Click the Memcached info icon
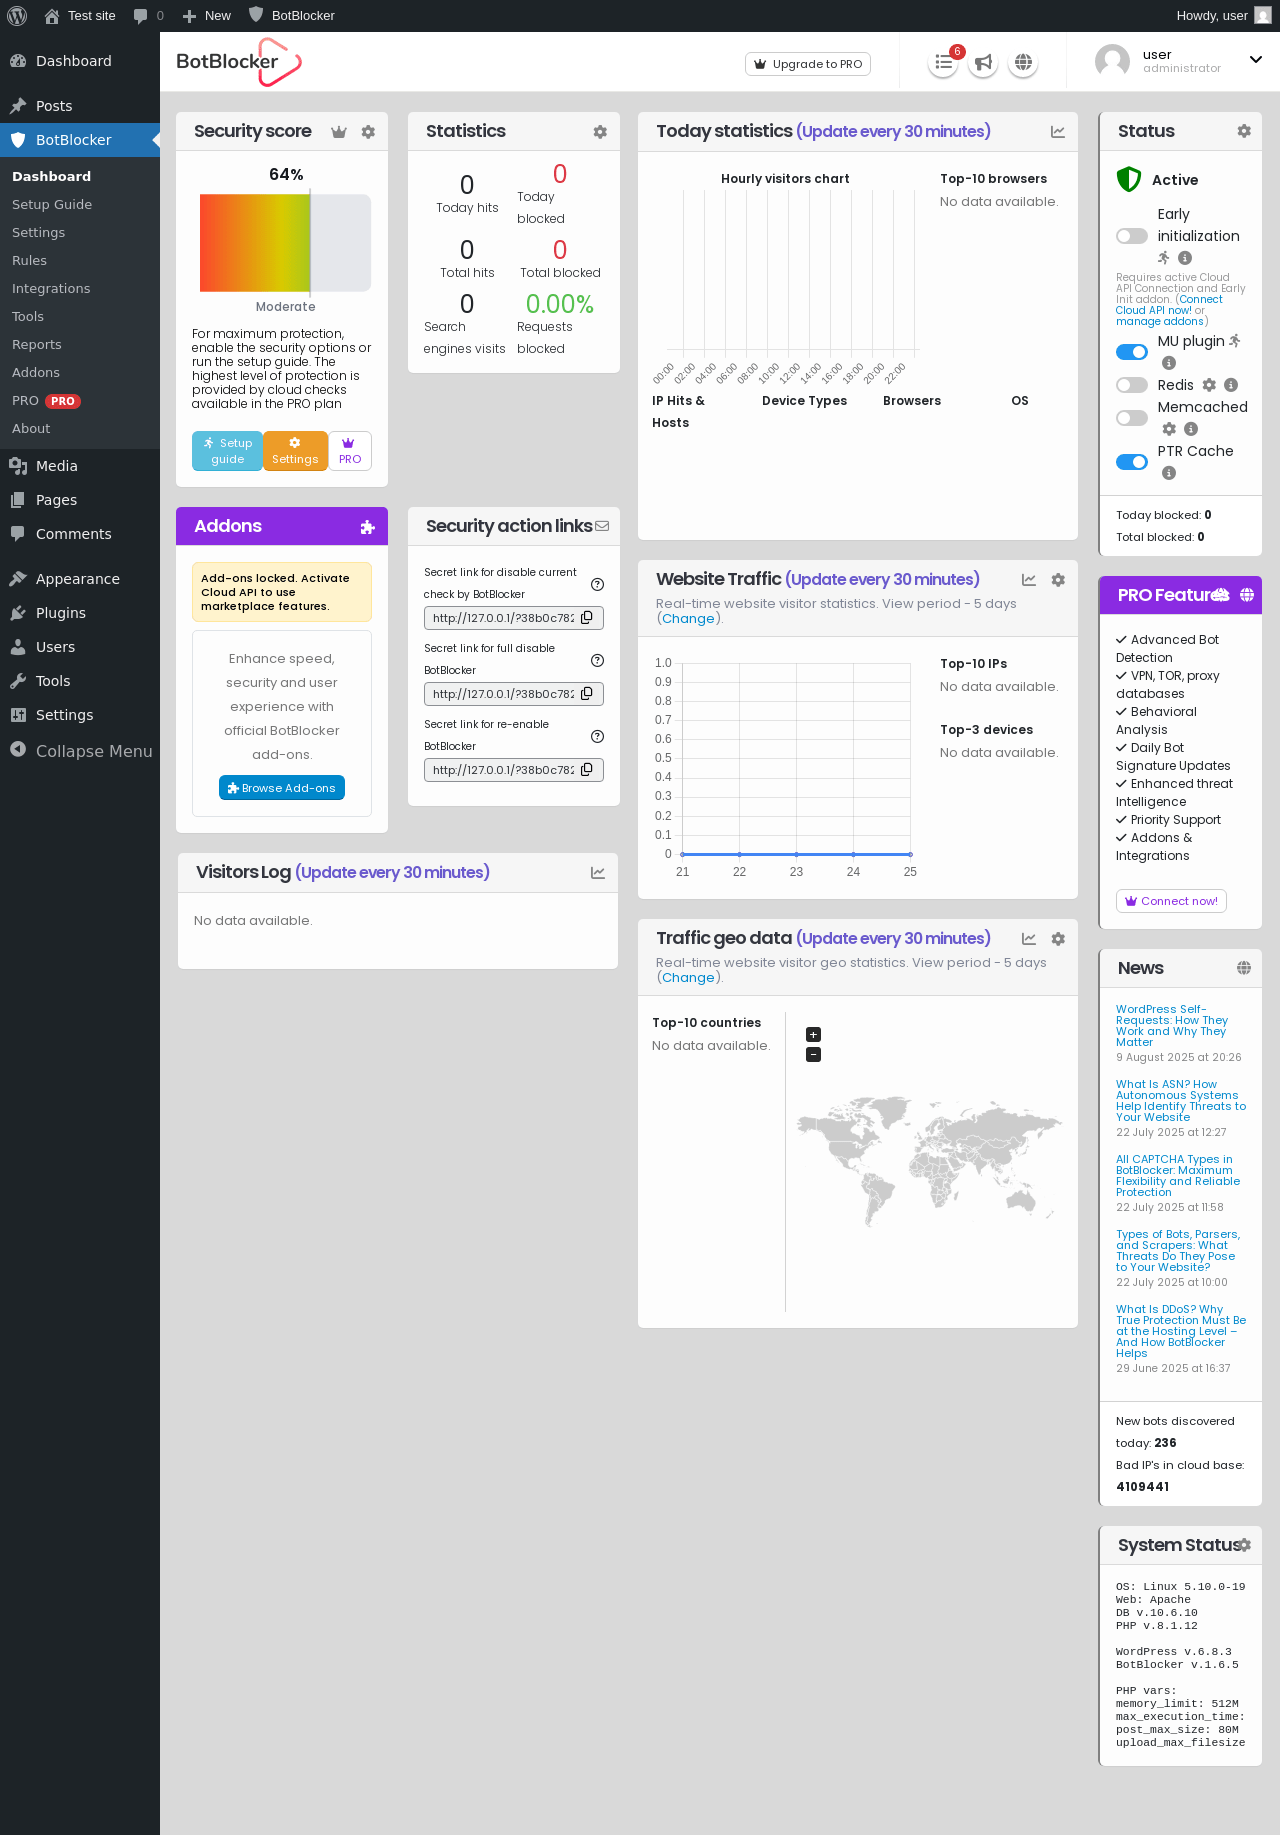The width and height of the screenshot is (1280, 1835). pyautogui.click(x=1191, y=429)
